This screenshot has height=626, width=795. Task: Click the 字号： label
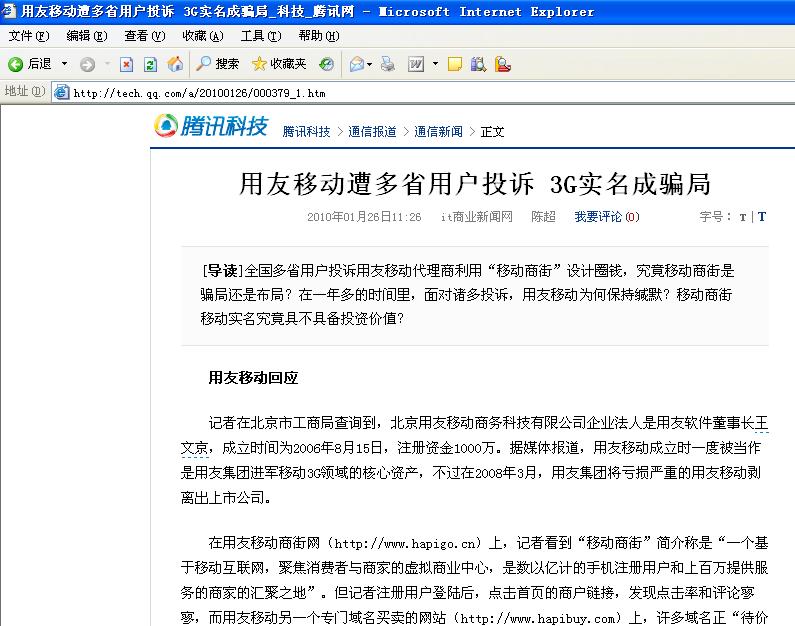click(x=716, y=217)
